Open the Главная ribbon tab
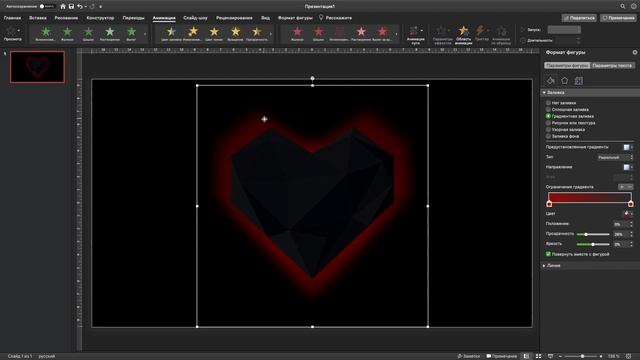Screen dimensions: 640x360 click(12, 18)
